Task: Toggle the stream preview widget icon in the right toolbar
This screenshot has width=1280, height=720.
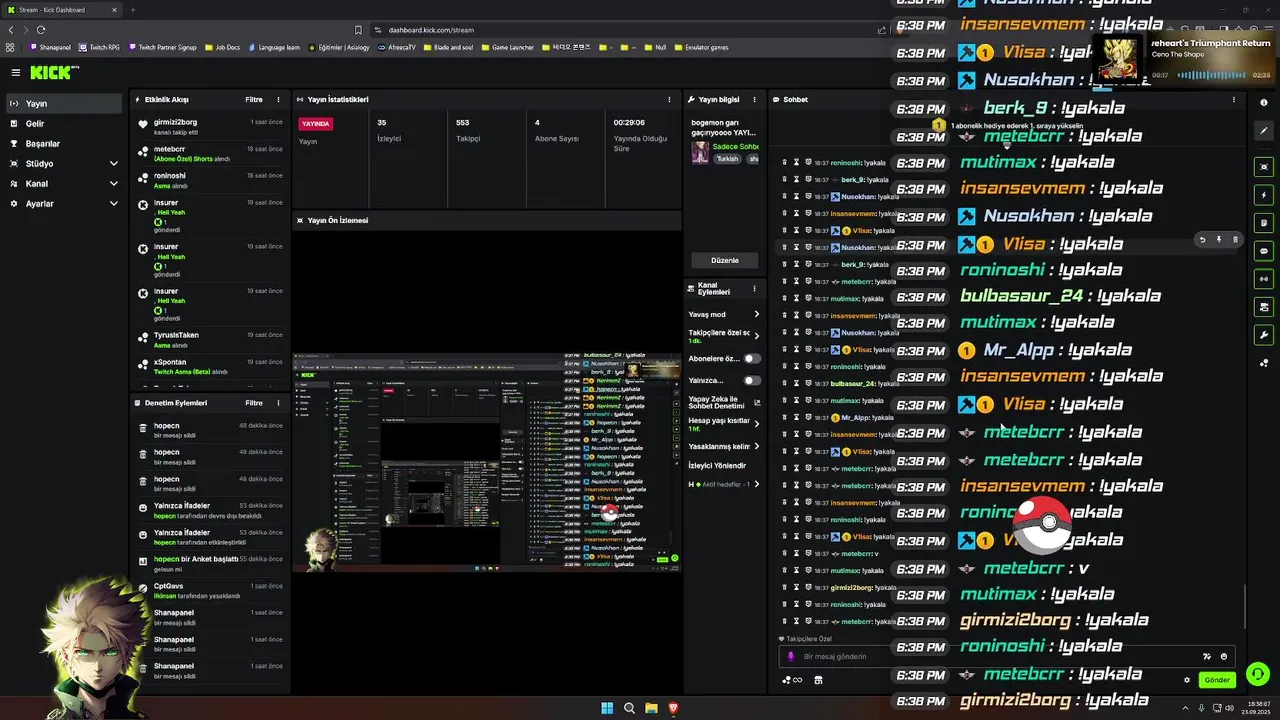Action: [1264, 167]
